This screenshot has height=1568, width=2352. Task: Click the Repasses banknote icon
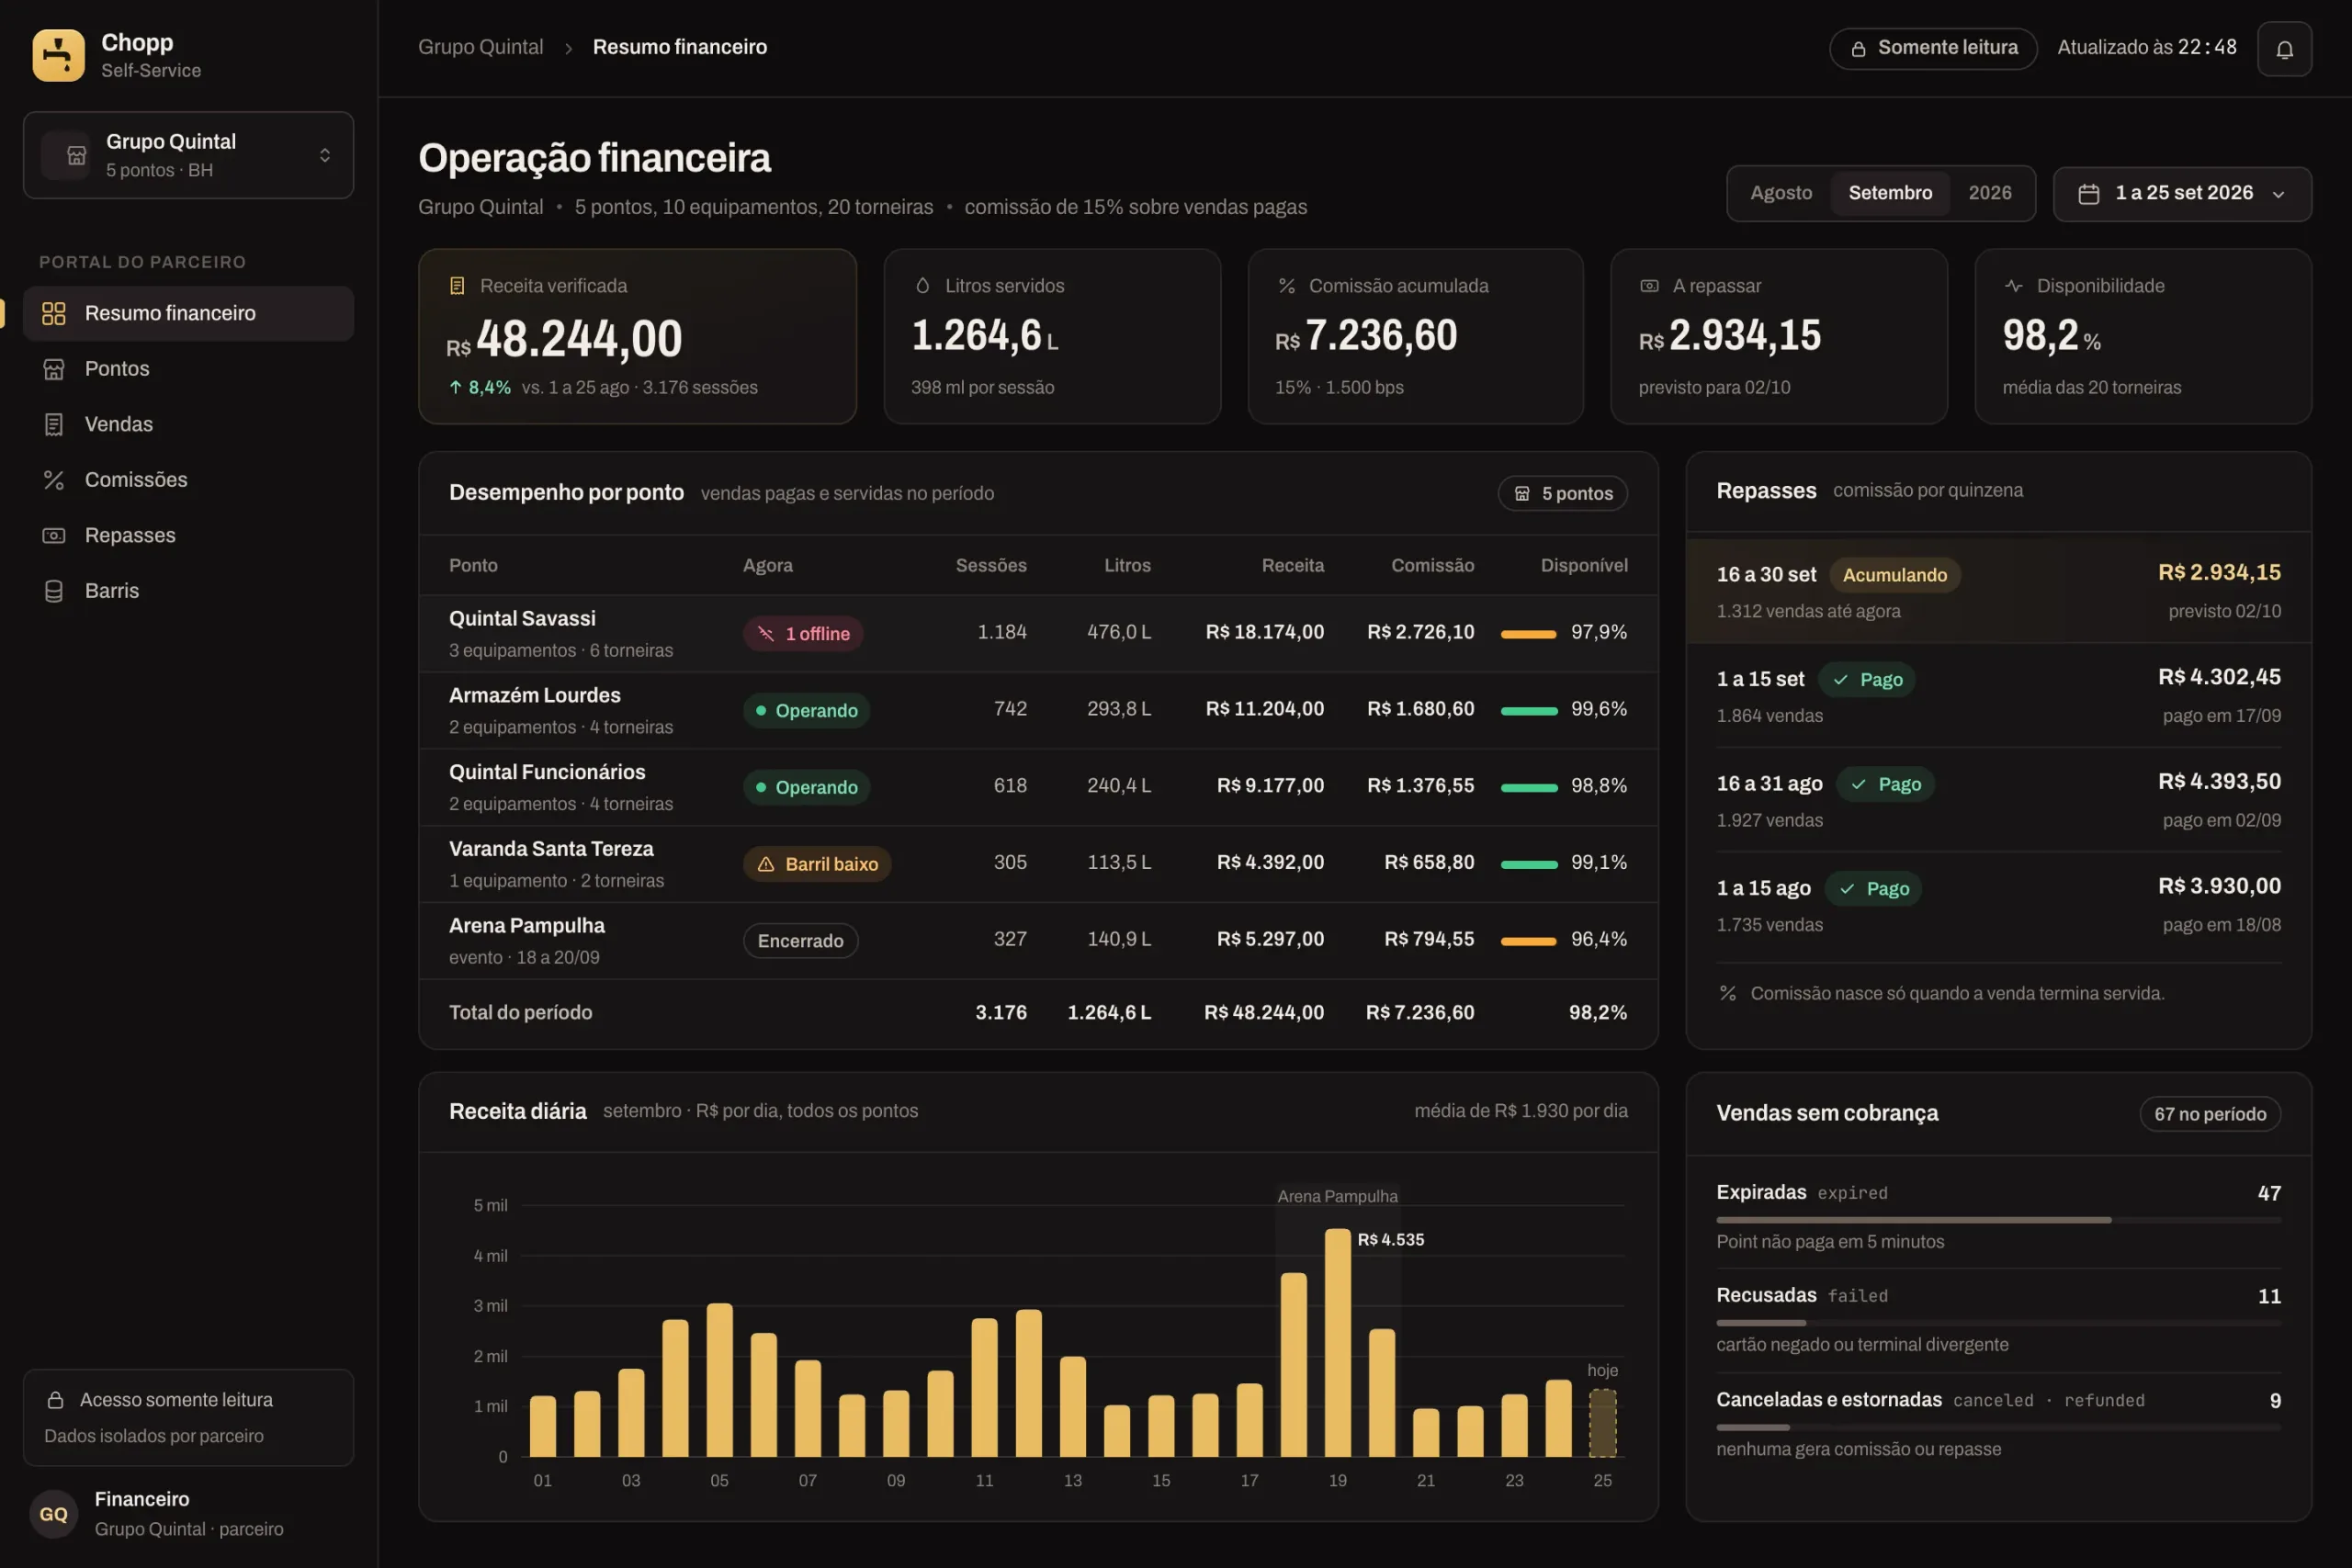click(54, 536)
